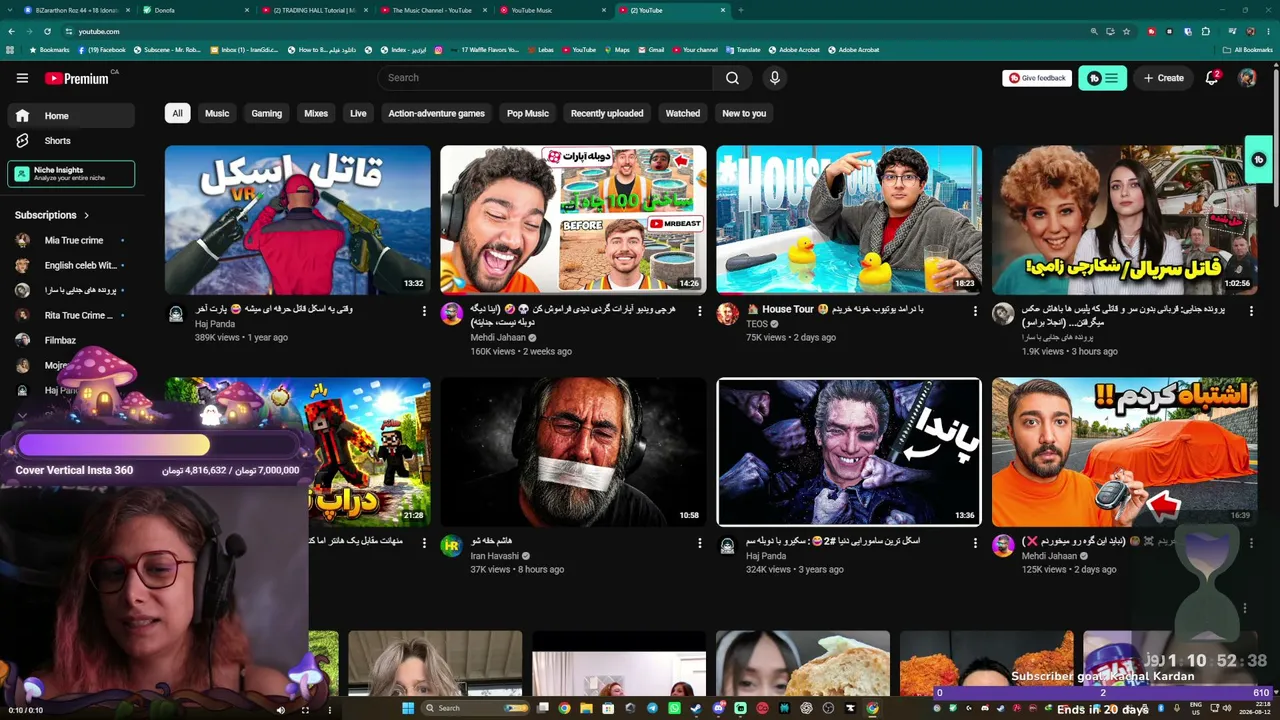Open Mia True crime subscription
Screen dimensions: 1280x720
(x=71, y=240)
